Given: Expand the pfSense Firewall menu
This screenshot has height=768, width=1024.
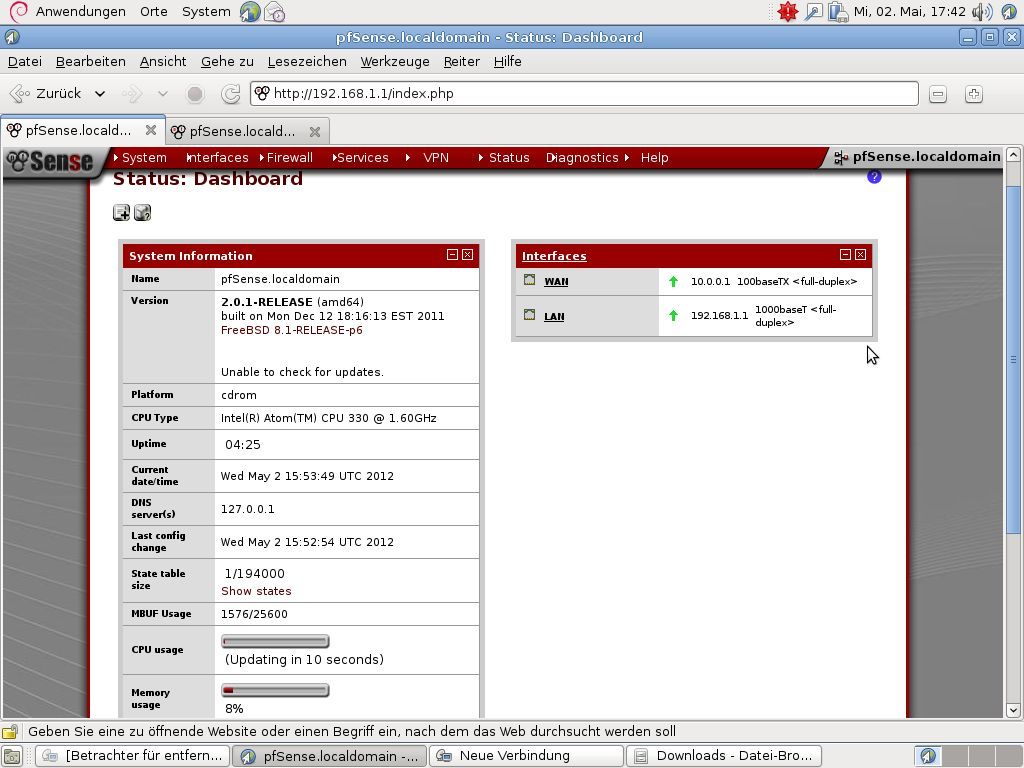Looking at the screenshot, I should point(286,157).
